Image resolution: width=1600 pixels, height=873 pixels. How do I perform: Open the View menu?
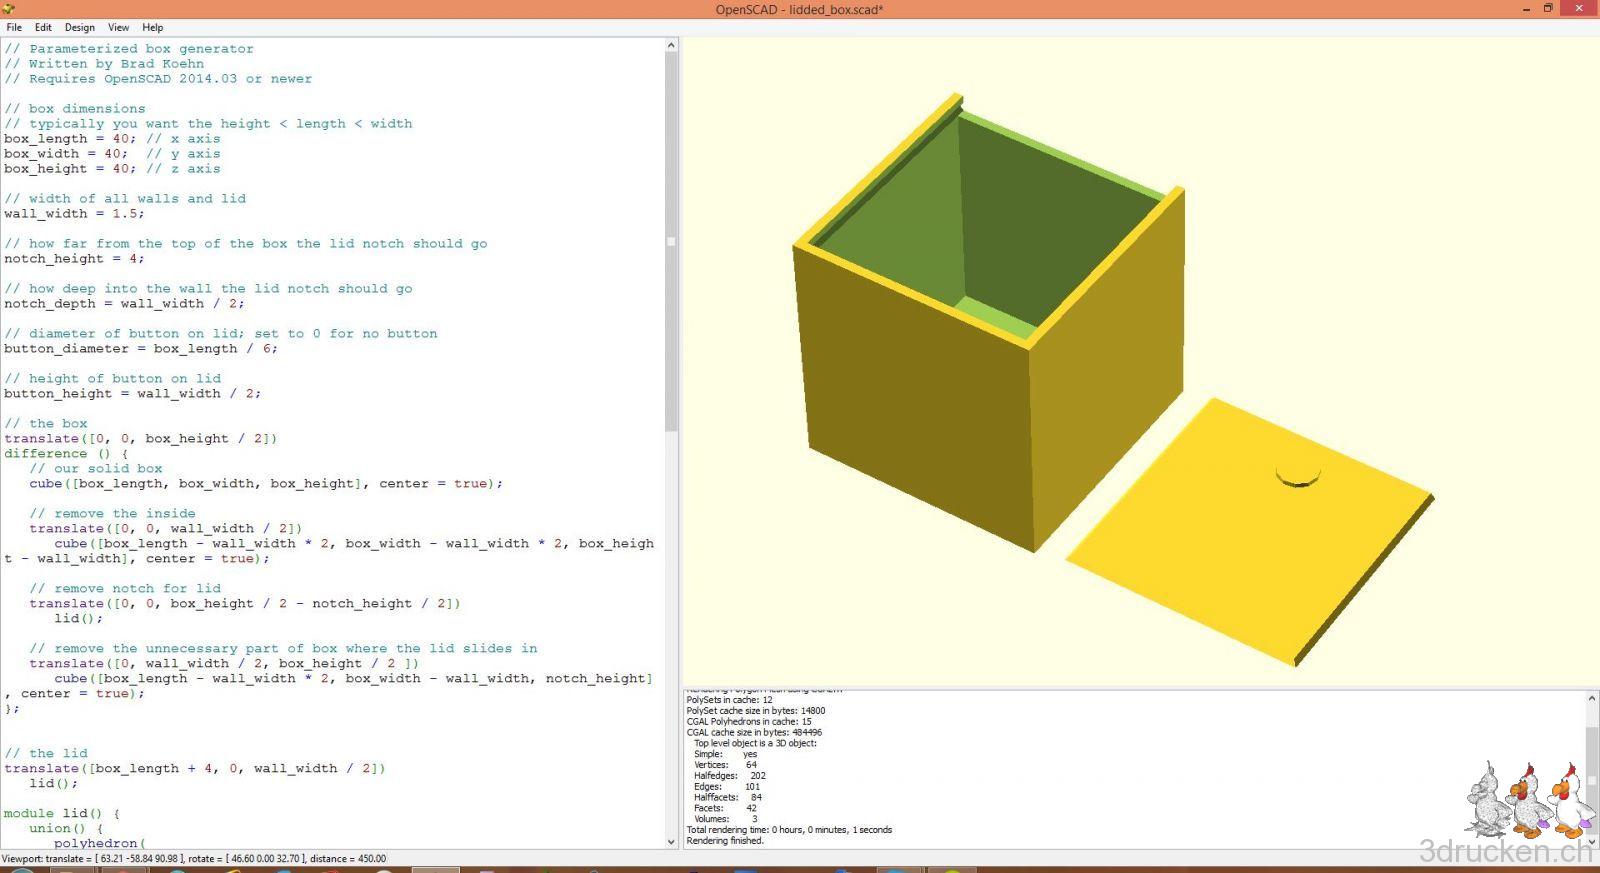pos(118,27)
